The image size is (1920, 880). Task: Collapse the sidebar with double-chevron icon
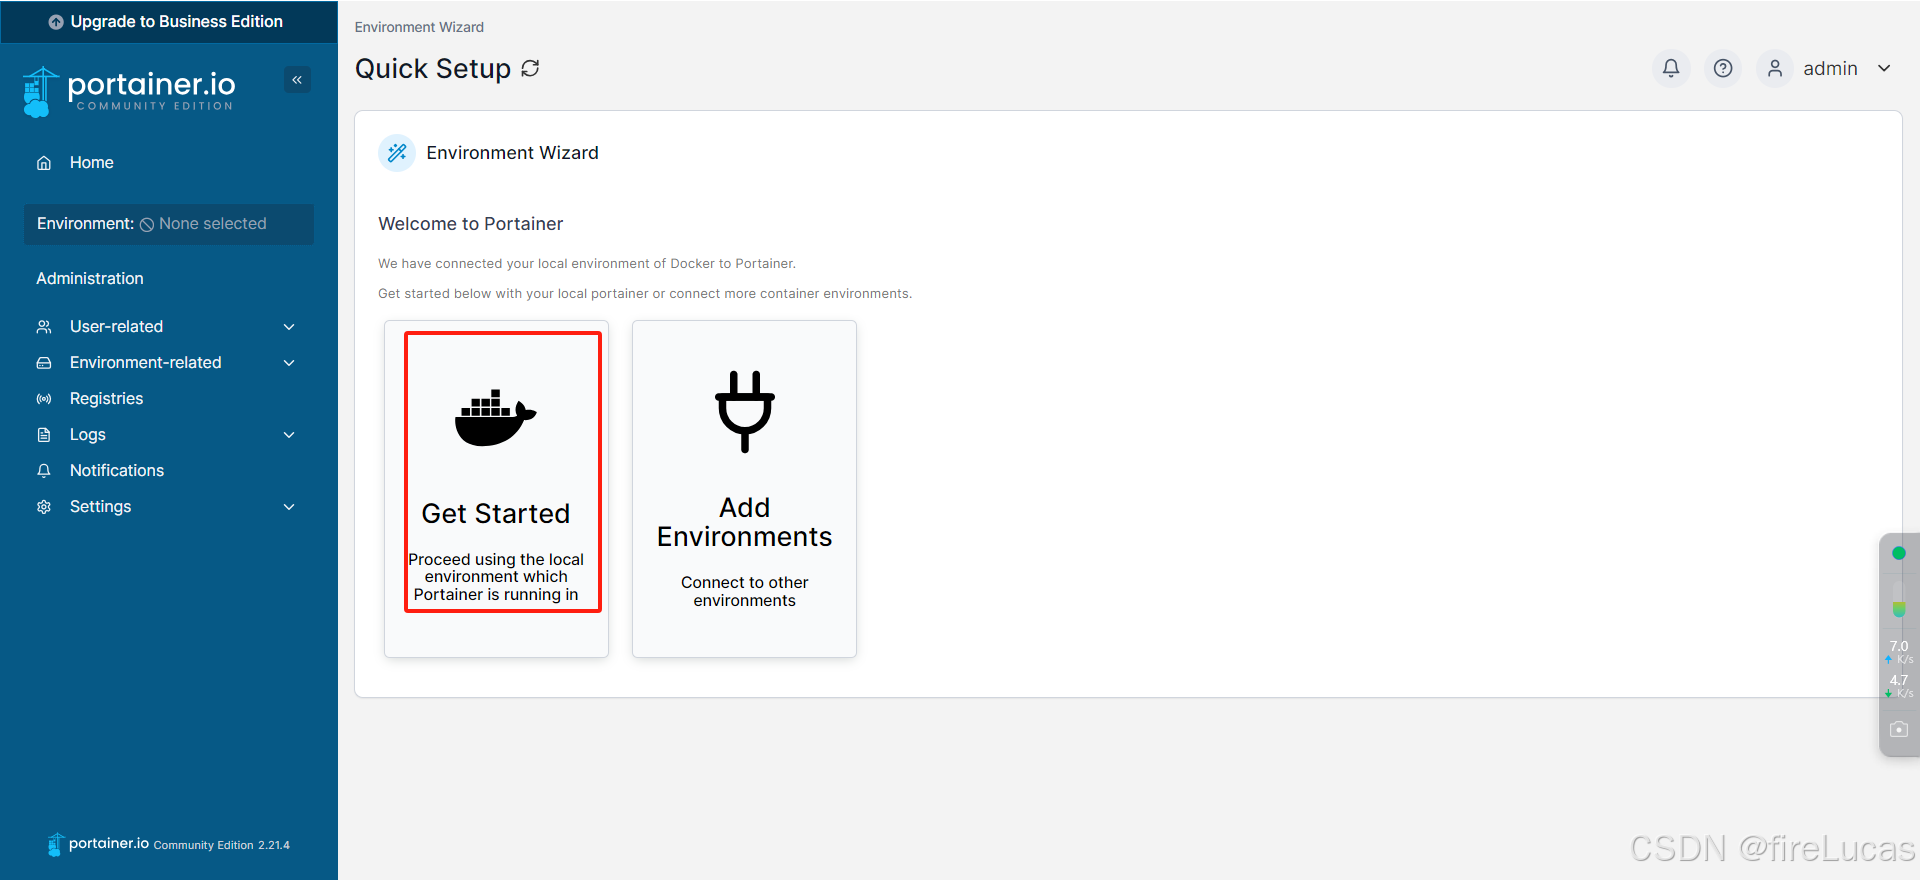click(297, 80)
